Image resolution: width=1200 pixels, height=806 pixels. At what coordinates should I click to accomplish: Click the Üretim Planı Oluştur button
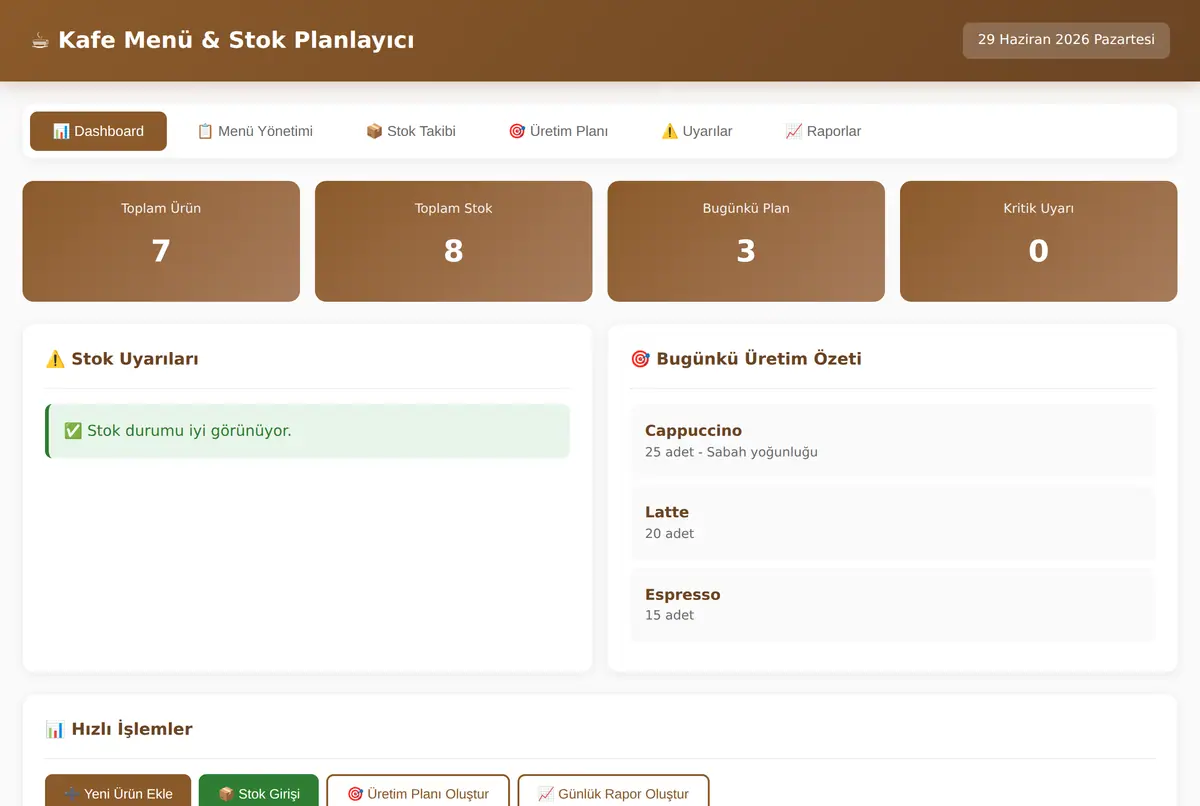[418, 793]
